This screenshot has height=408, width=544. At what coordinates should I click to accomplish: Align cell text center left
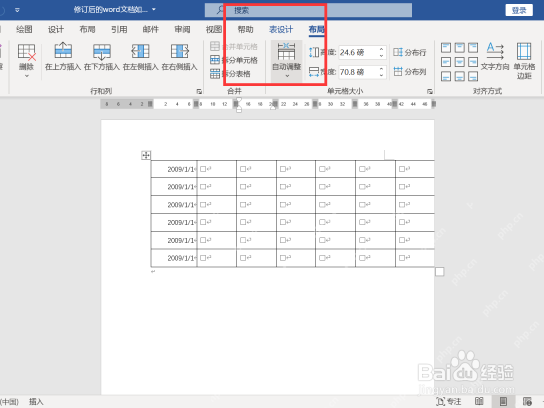pyautogui.click(x=446, y=62)
